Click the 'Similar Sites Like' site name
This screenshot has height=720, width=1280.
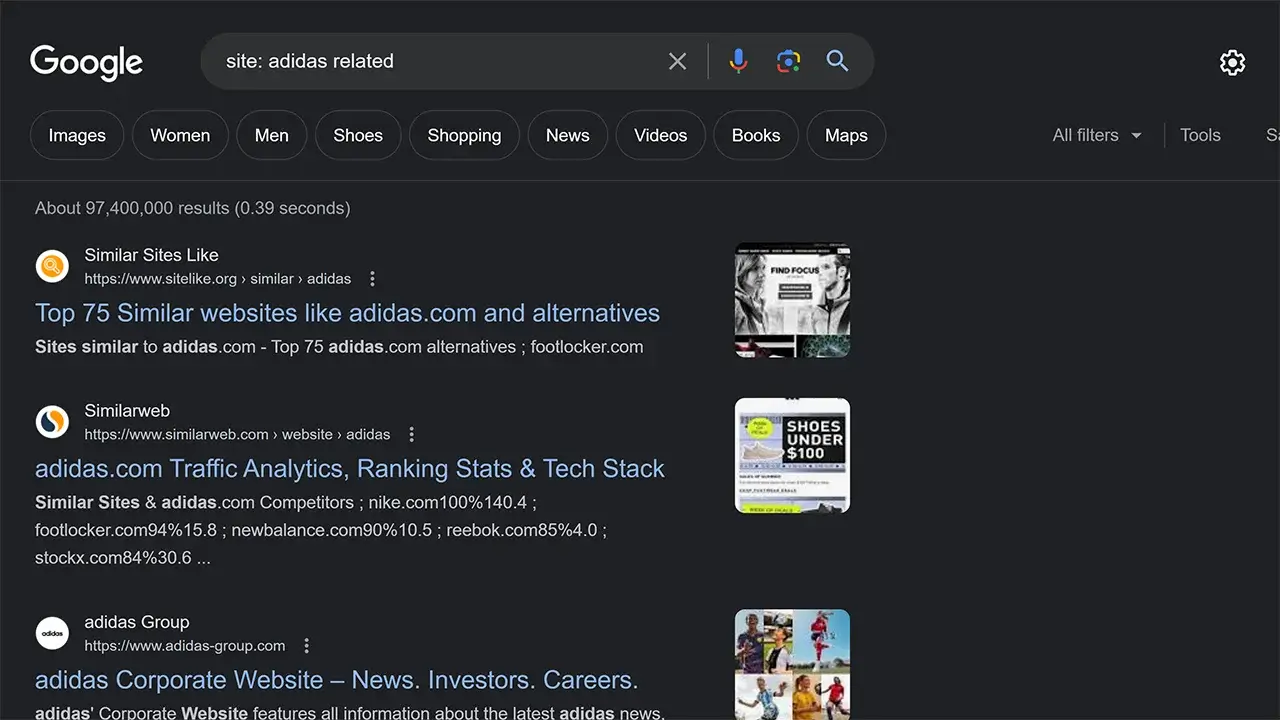point(151,255)
